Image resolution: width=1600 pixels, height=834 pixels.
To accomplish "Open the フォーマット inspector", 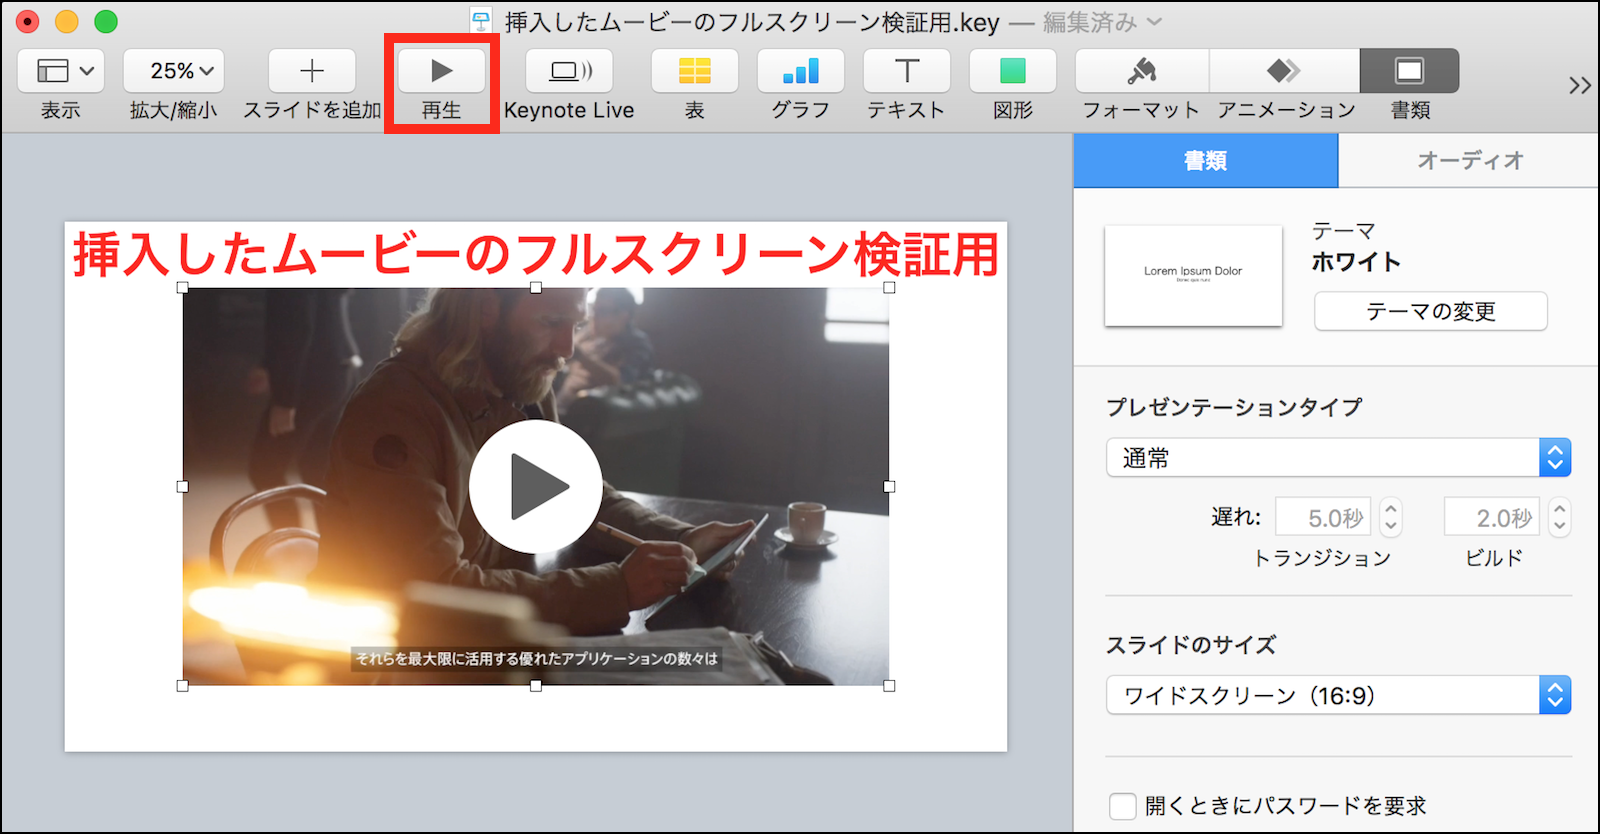I will (x=1141, y=71).
